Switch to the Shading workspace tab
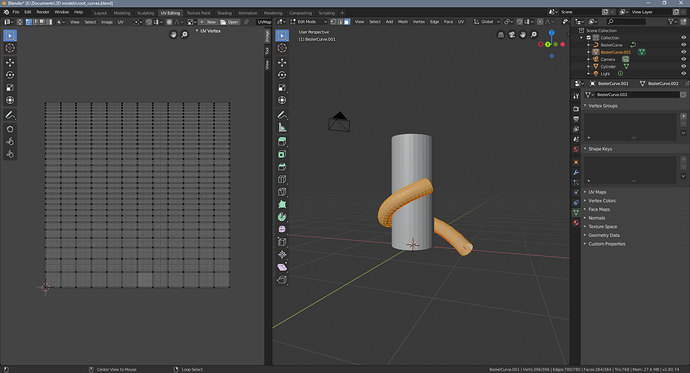 [x=224, y=13]
